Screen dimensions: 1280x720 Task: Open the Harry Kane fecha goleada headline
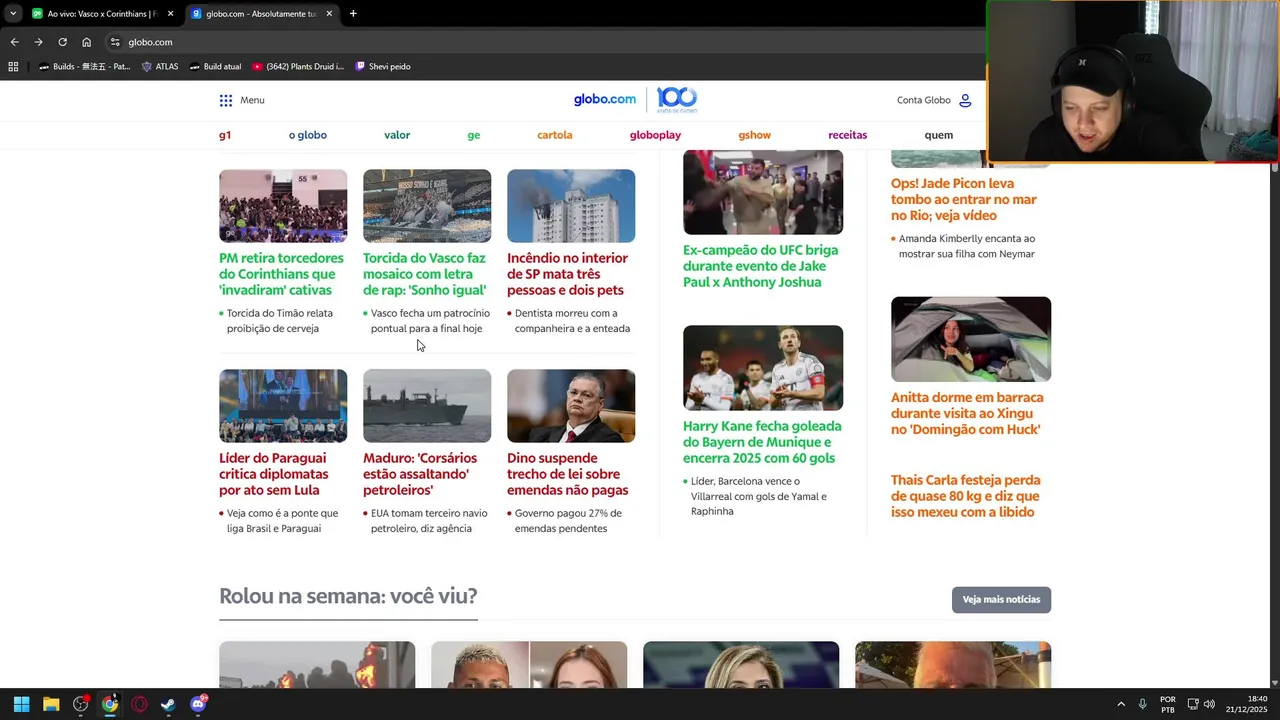pyautogui.click(x=762, y=442)
